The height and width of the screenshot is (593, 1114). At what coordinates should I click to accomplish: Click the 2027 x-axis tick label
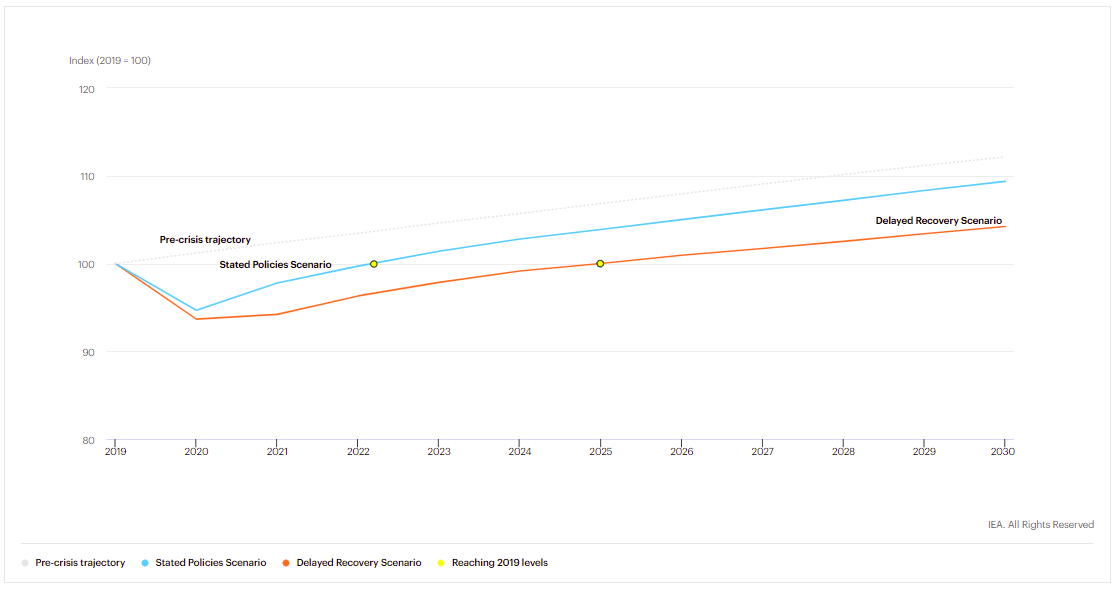tap(762, 452)
